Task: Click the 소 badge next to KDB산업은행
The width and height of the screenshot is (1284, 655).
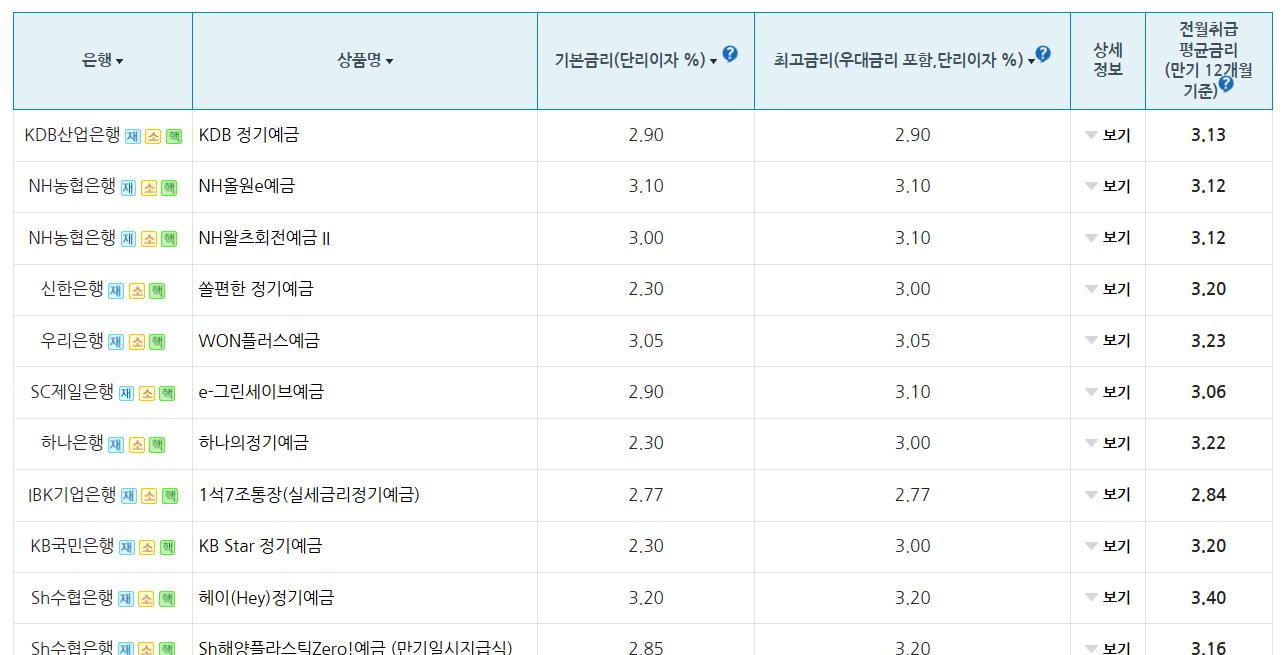Action: [153, 136]
